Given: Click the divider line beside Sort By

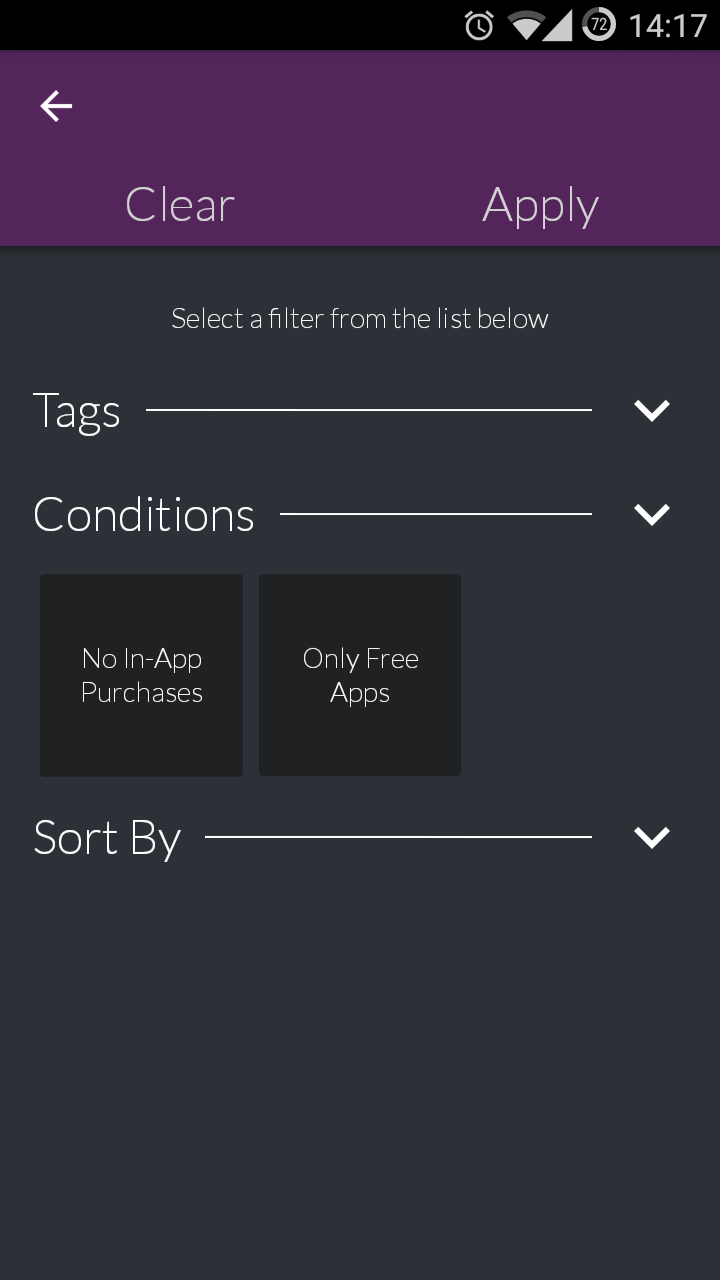Looking at the screenshot, I should [398, 837].
